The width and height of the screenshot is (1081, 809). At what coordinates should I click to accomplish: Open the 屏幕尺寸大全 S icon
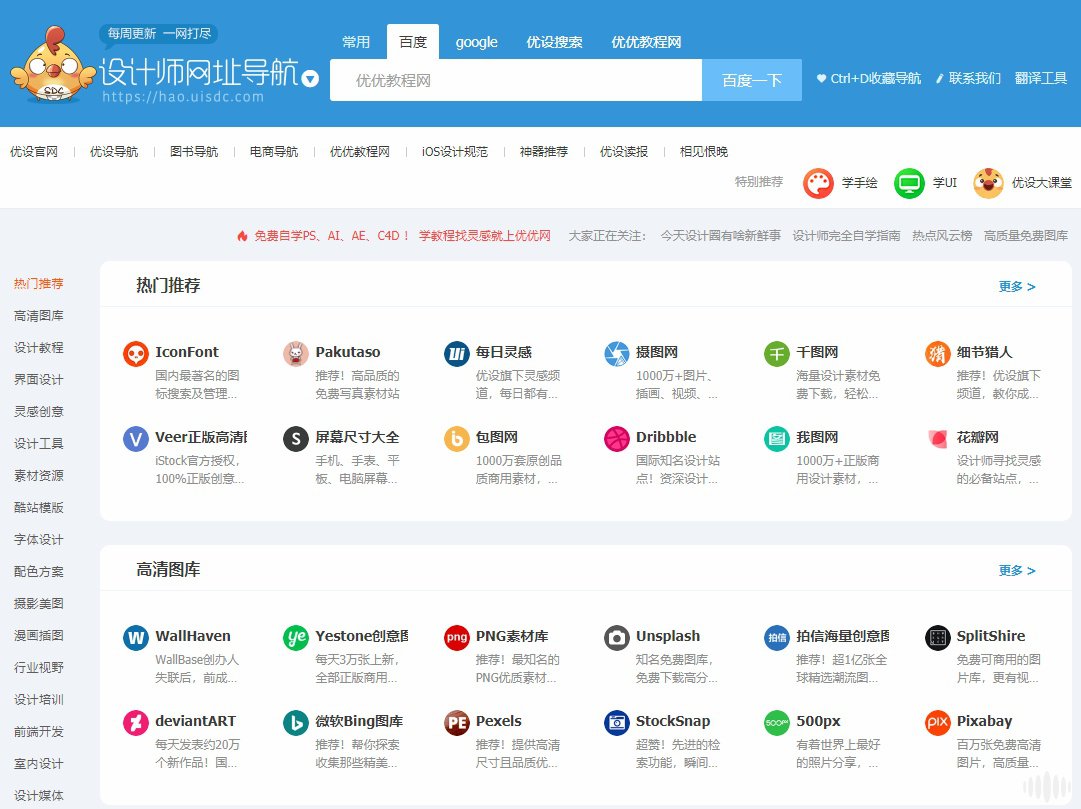click(x=296, y=439)
